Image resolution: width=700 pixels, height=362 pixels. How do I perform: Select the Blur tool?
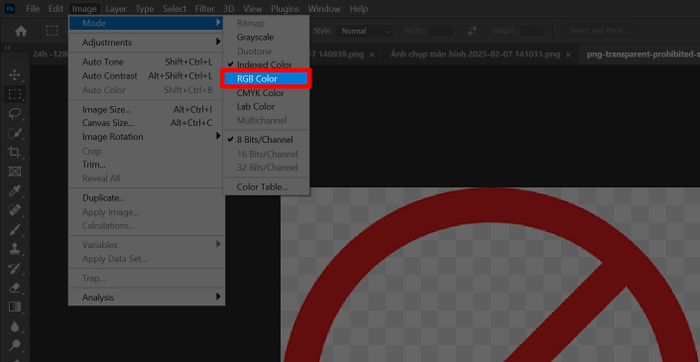15,326
